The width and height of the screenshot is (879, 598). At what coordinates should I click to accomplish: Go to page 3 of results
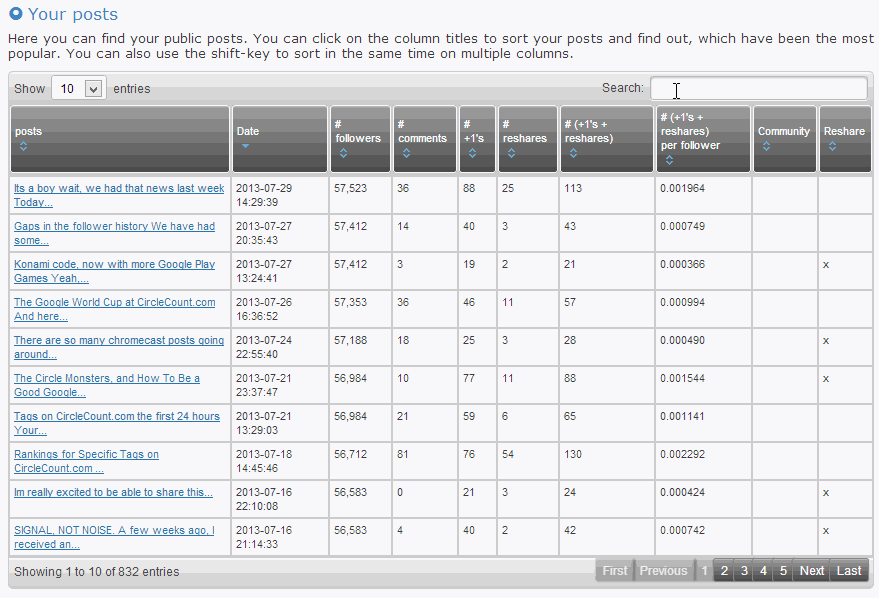(744, 571)
